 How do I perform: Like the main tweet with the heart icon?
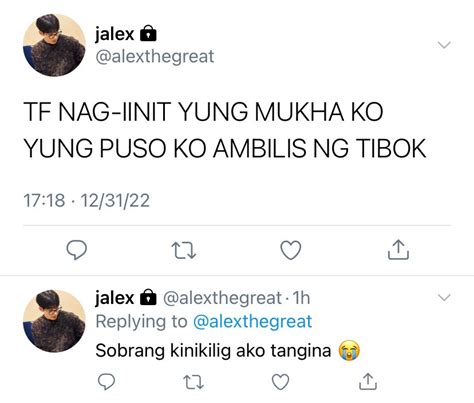(x=291, y=250)
